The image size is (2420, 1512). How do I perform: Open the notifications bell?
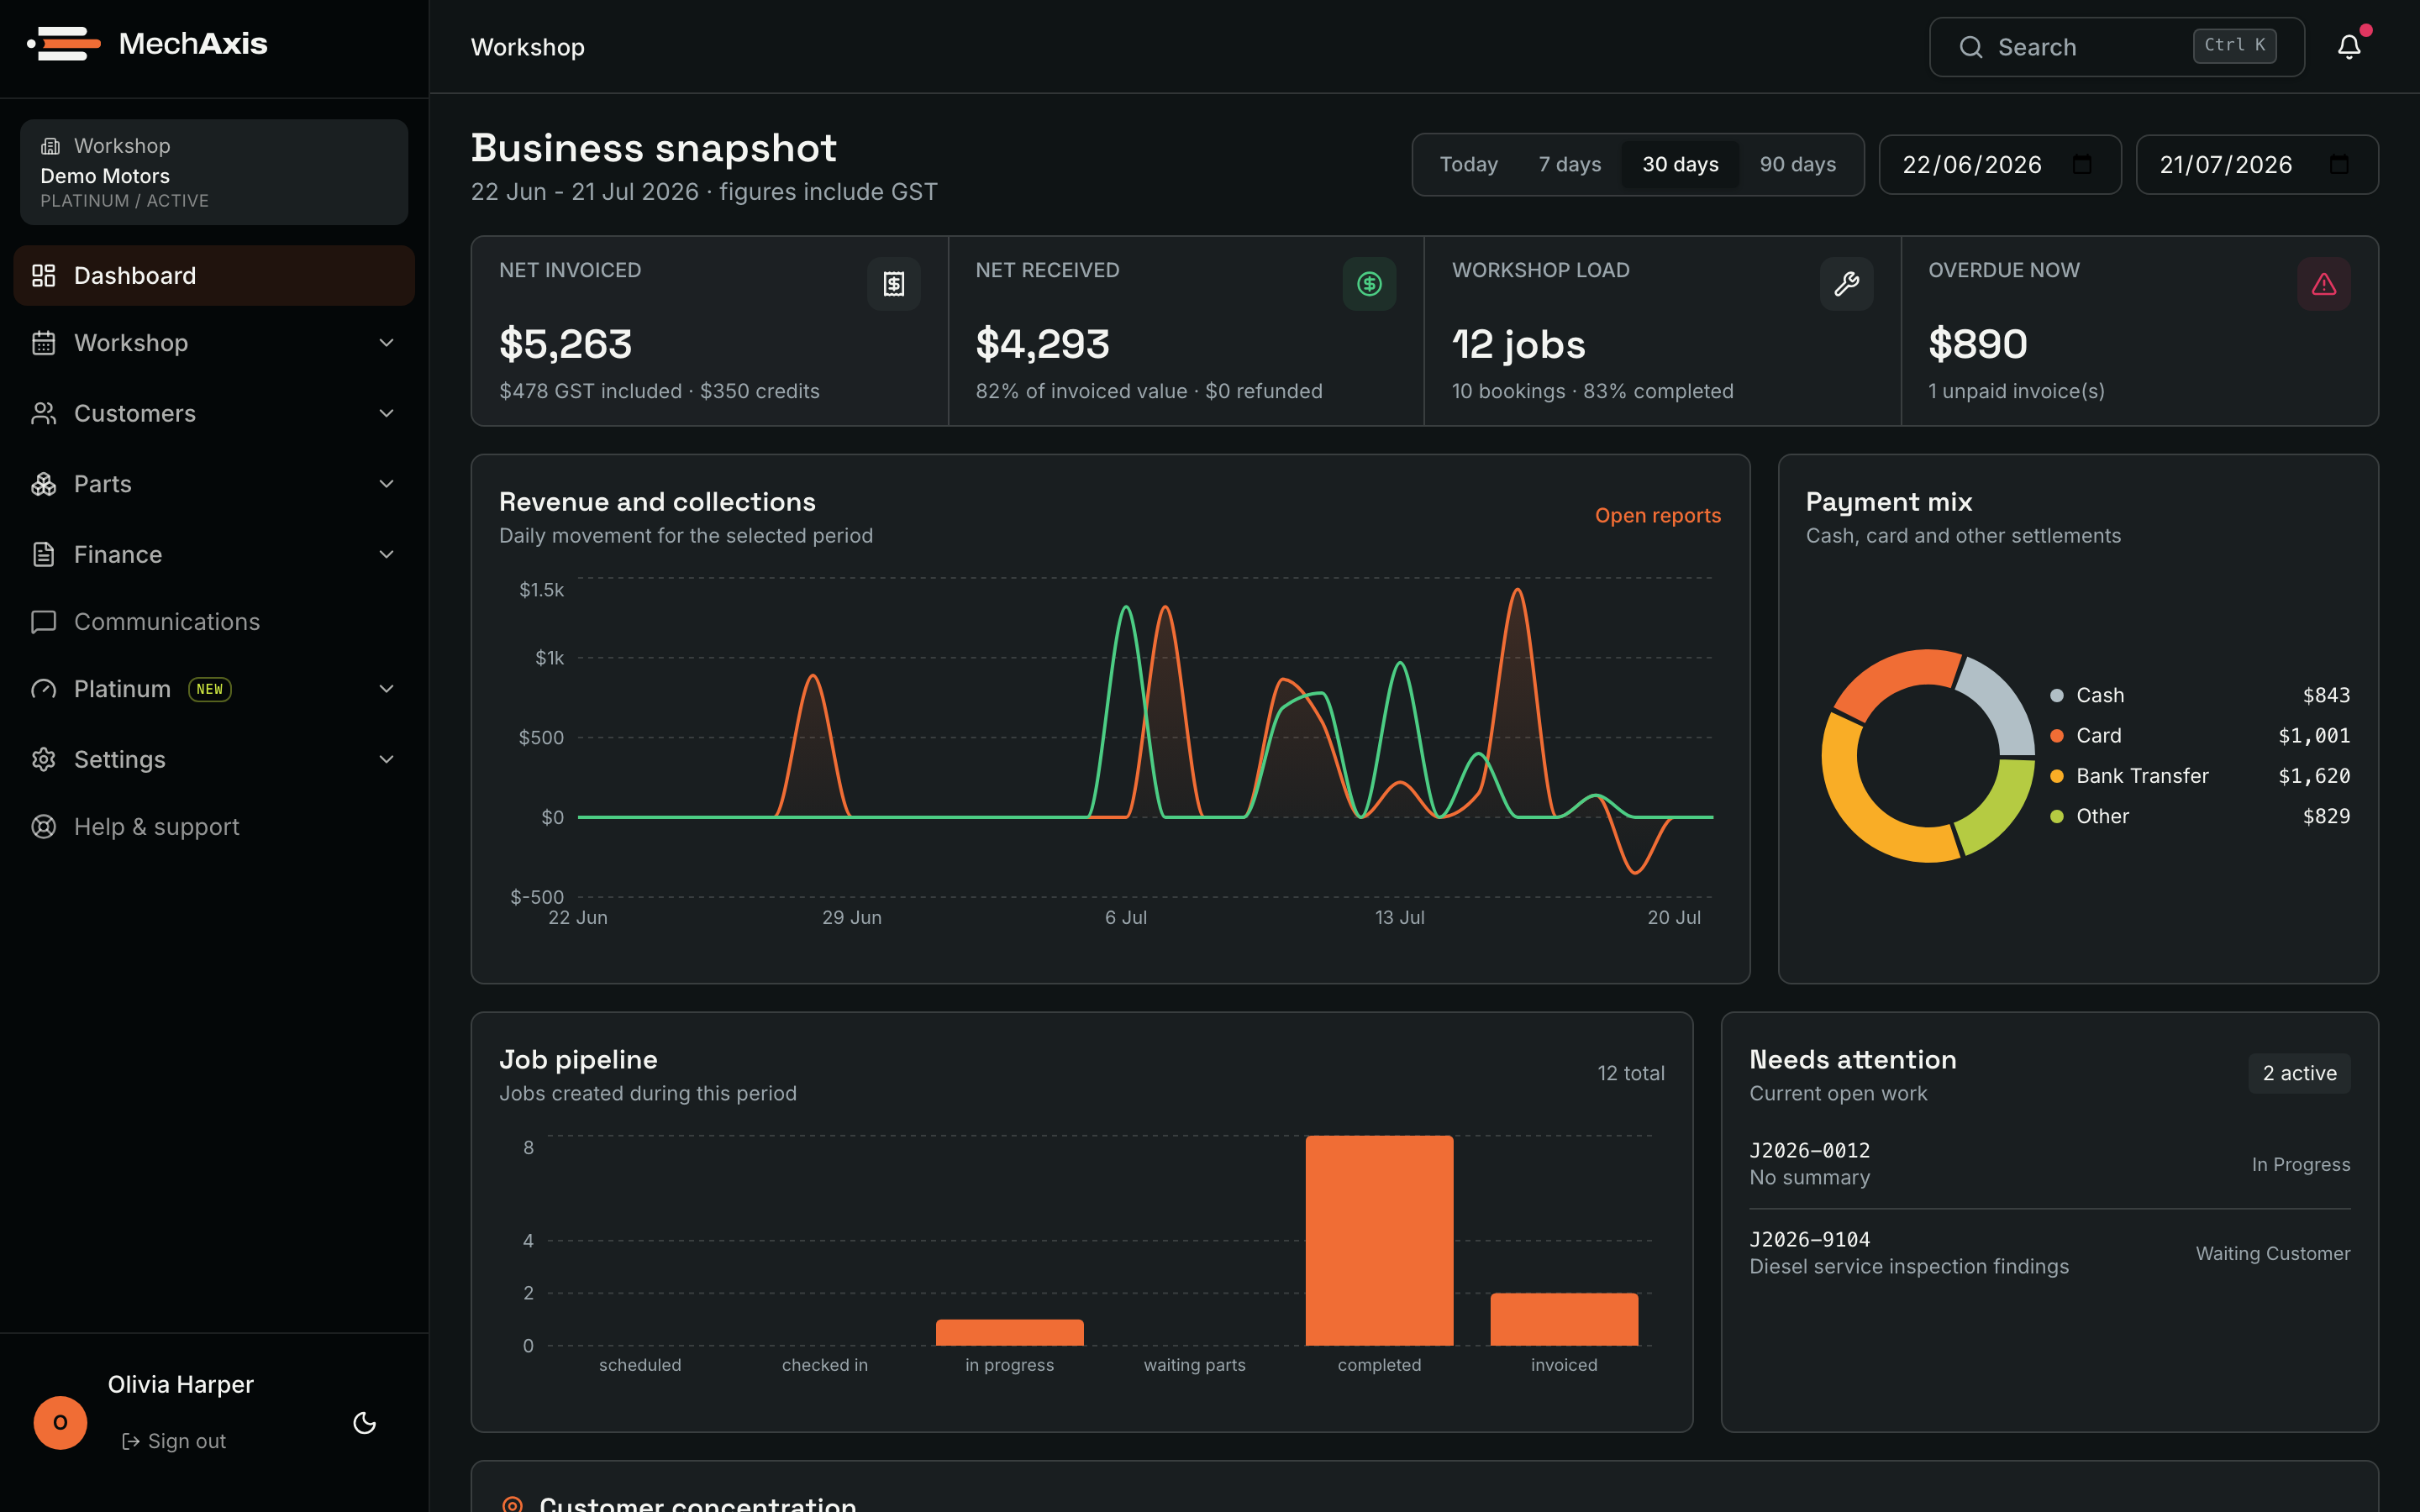(x=2349, y=47)
